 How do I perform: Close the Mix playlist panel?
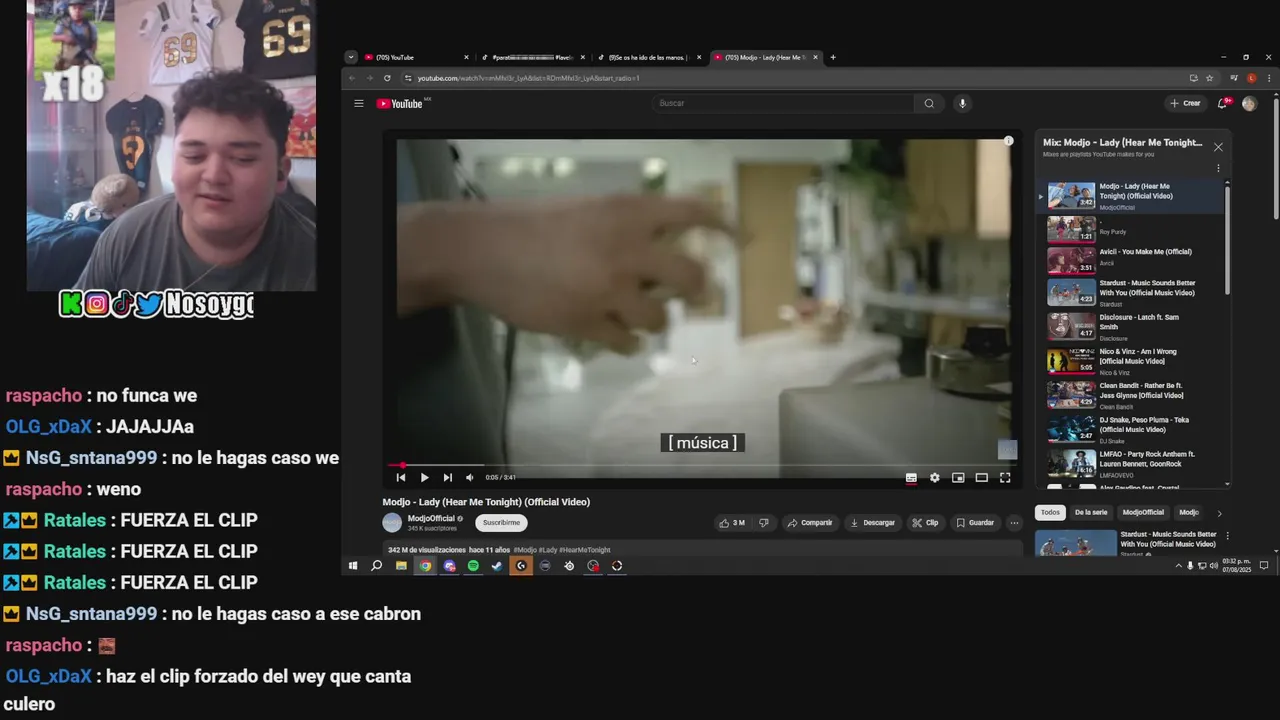(x=1218, y=147)
